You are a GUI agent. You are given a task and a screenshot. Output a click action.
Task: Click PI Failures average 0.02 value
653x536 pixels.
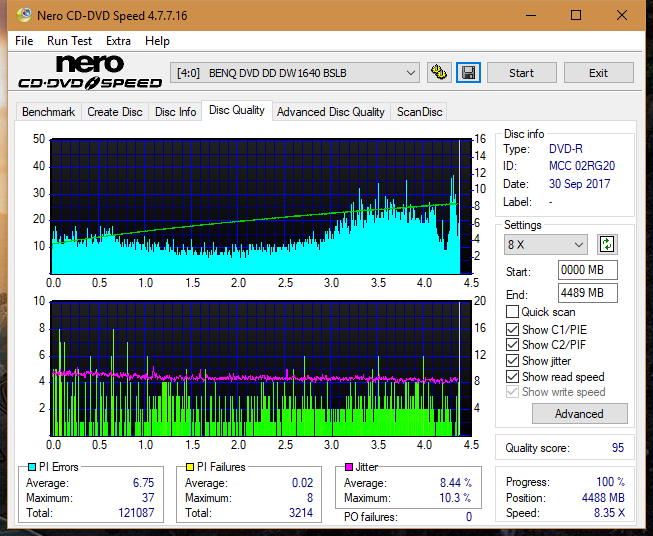tap(302, 483)
